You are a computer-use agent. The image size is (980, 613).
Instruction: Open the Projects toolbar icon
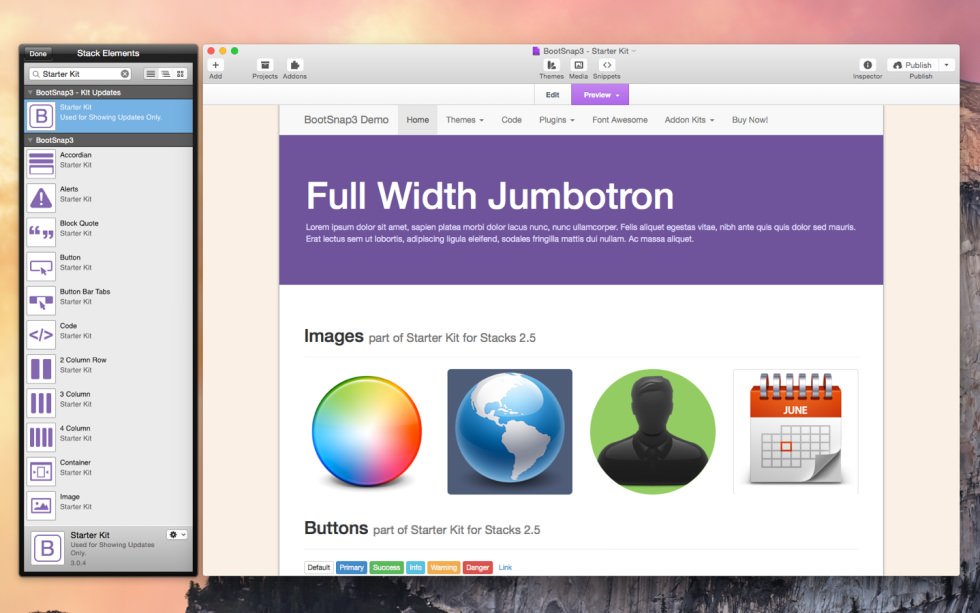click(x=265, y=65)
